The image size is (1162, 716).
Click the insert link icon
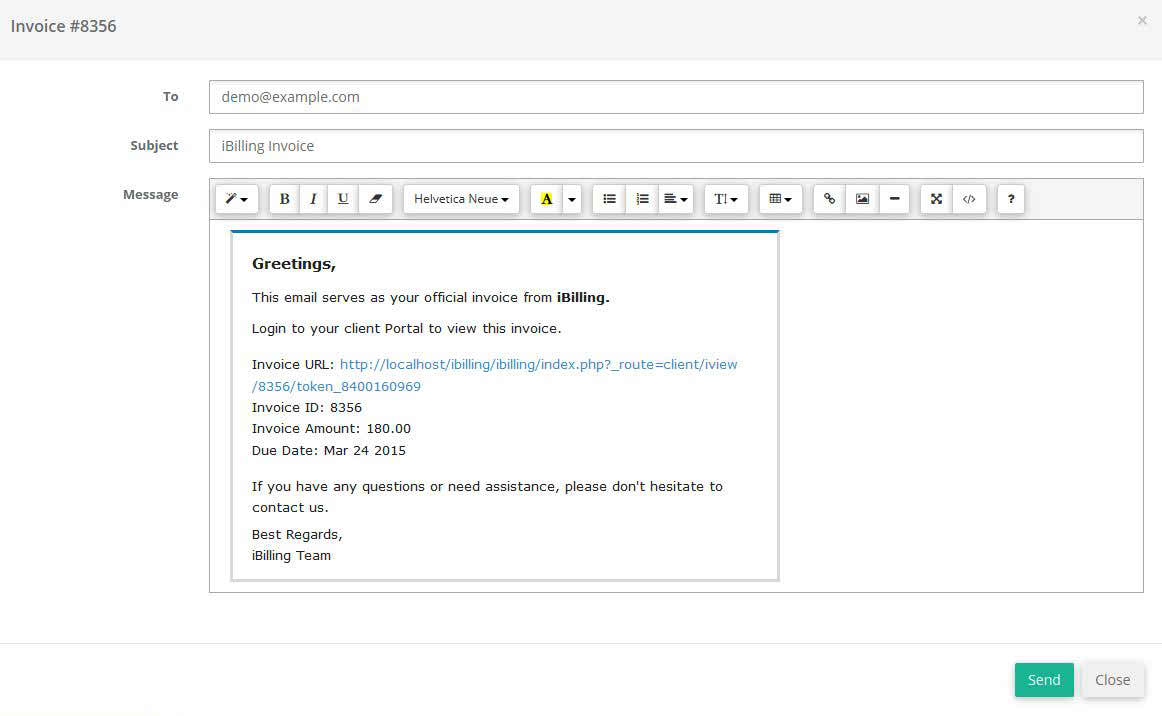pyautogui.click(x=829, y=199)
